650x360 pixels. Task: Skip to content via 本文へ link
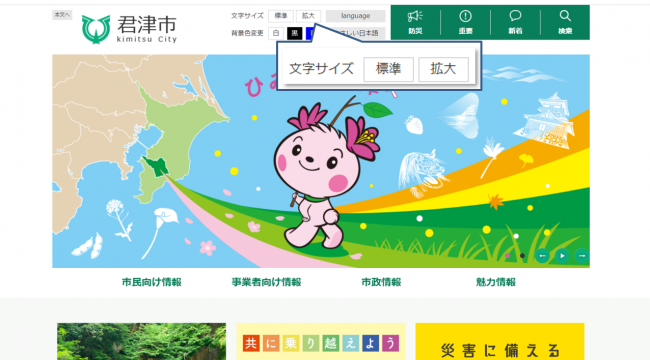(62, 15)
